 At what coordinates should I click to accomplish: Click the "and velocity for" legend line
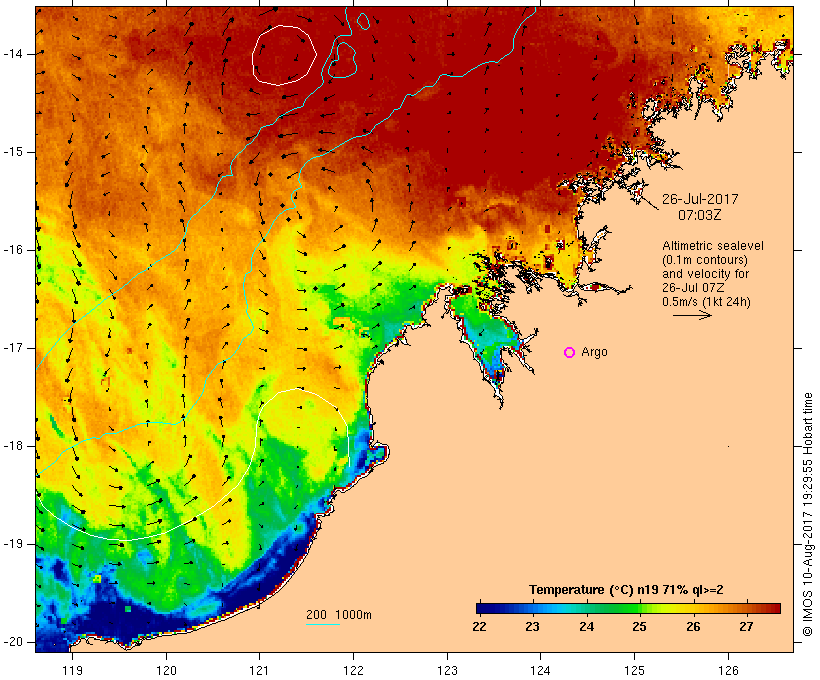(705, 274)
